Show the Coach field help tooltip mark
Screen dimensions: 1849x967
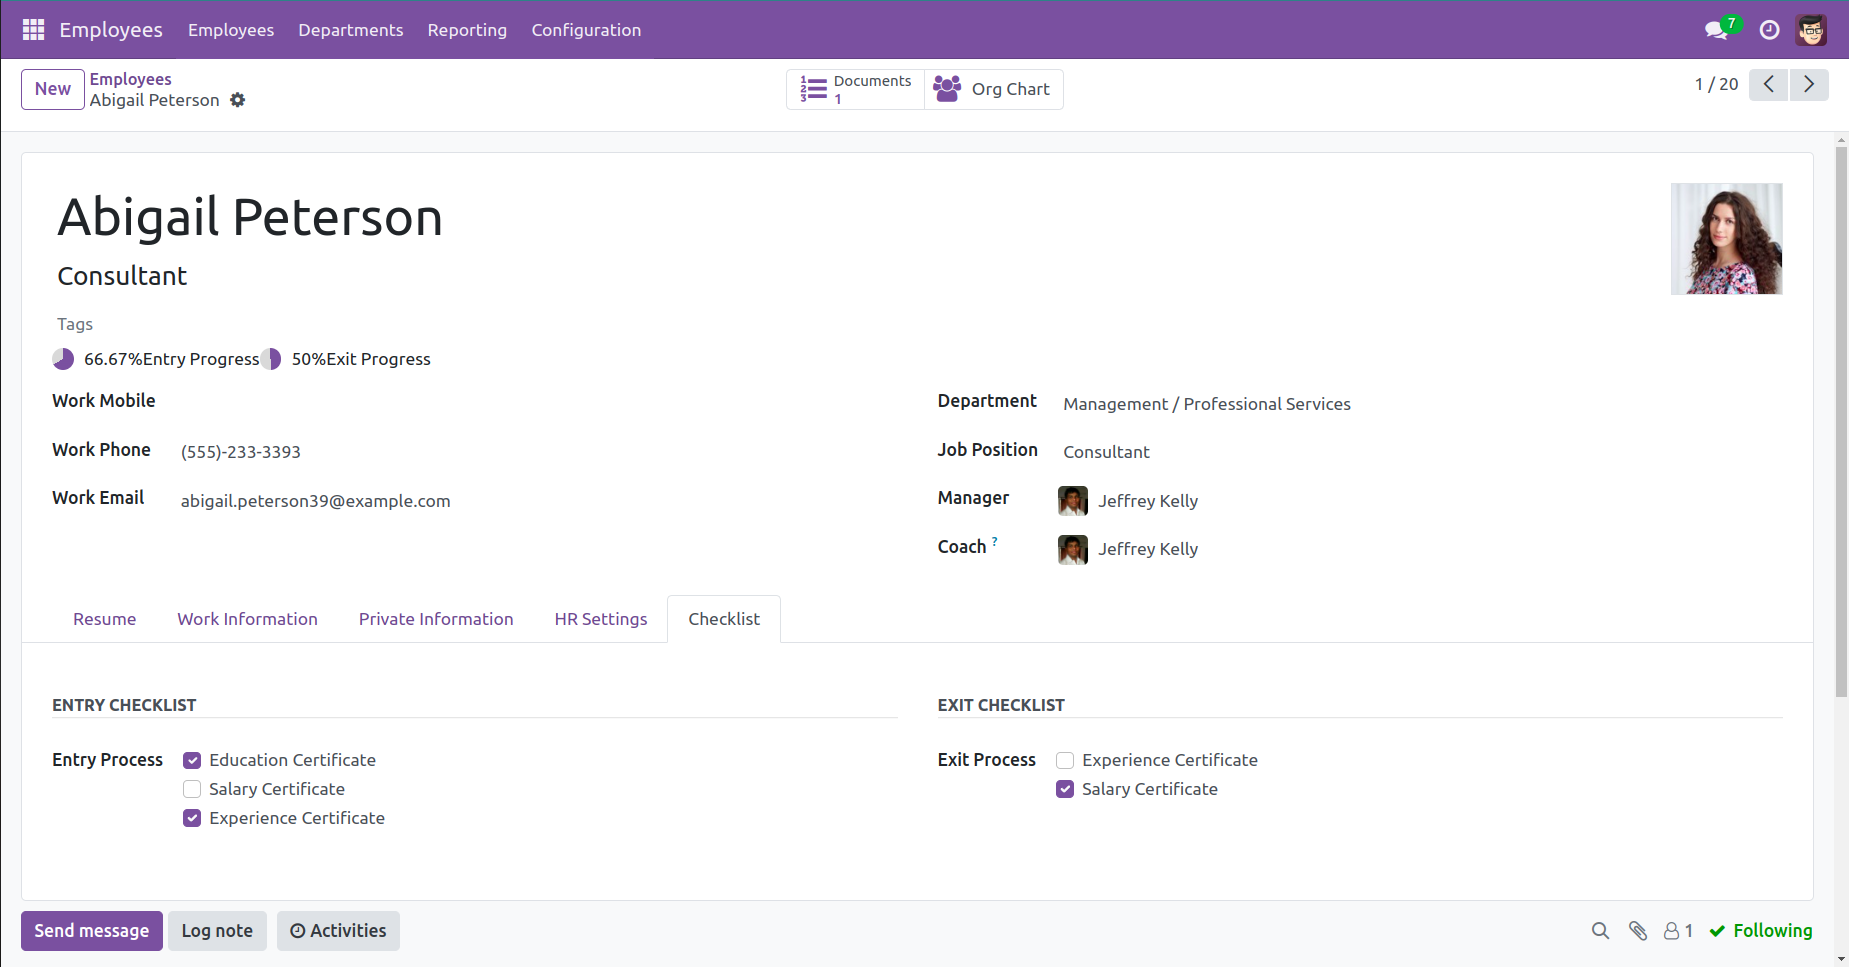tap(994, 541)
